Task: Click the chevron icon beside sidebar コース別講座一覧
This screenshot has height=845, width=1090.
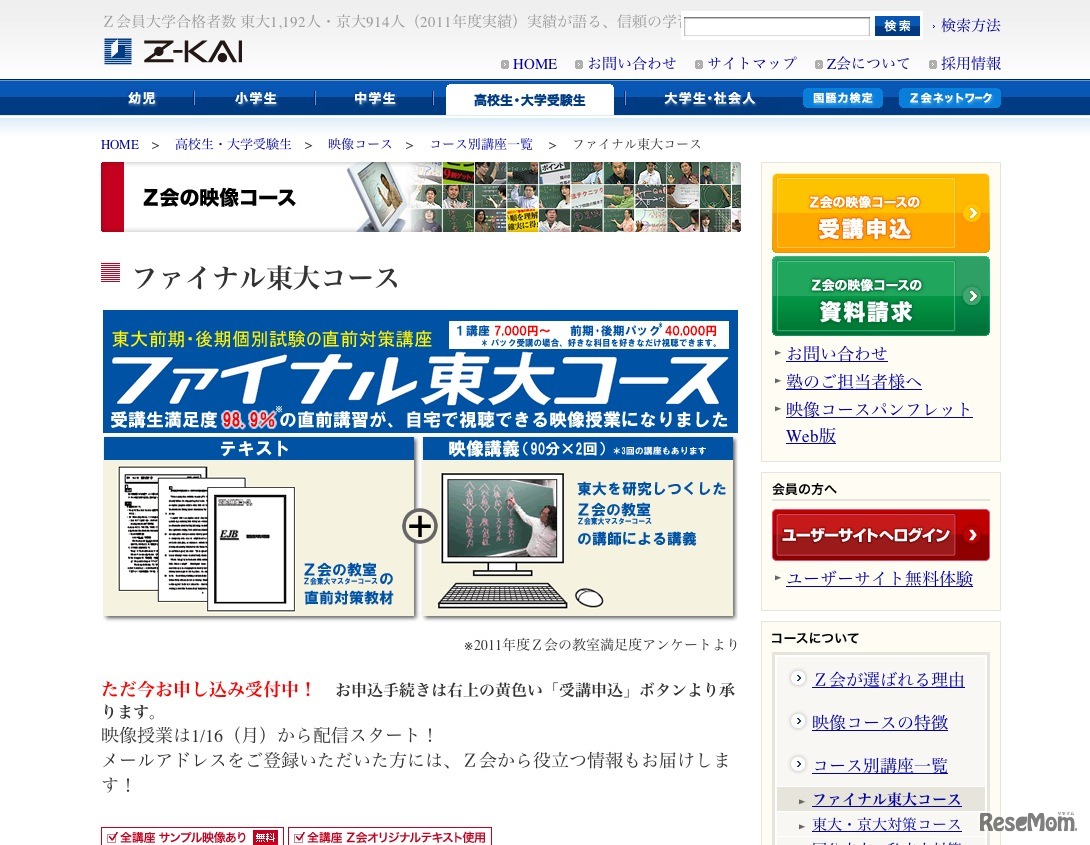Action: click(798, 764)
